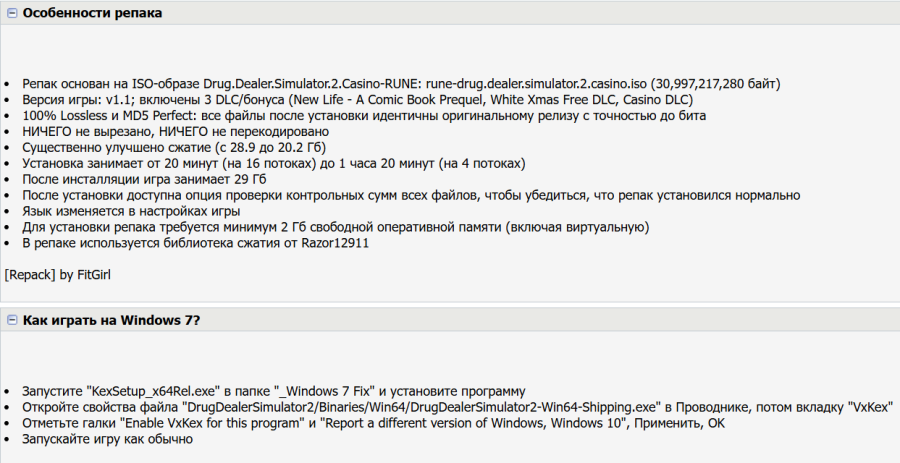Click the Razor12911 compression library line
Screen dimensions: 900x463
196,243
